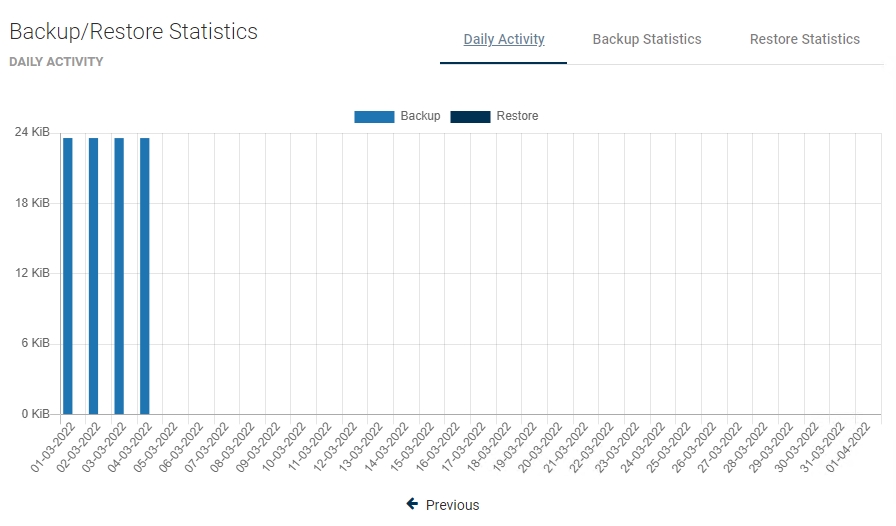896x526 pixels.
Task: Click the 24 KiB y-axis label
Action: 32,133
